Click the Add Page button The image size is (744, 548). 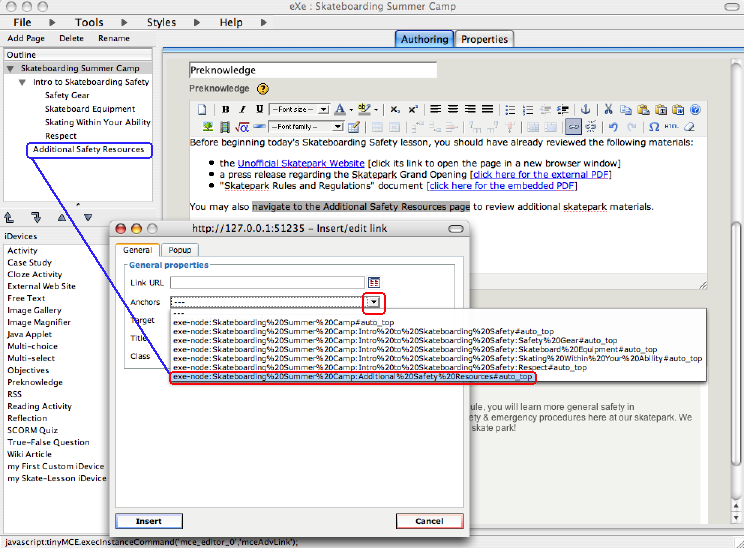click(x=26, y=38)
